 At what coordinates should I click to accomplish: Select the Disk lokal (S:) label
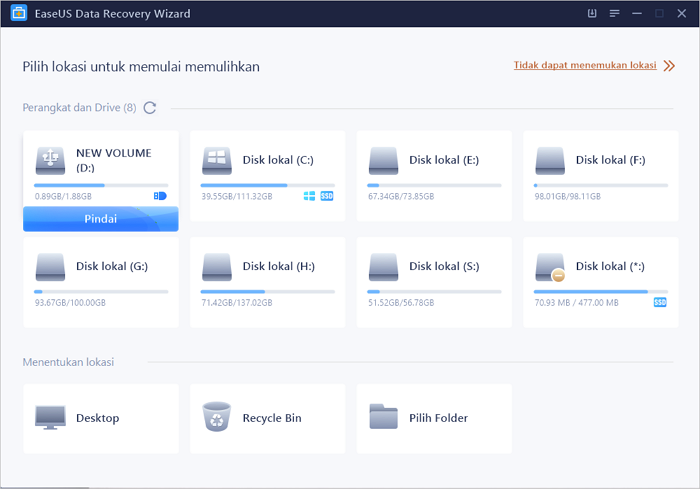(x=444, y=266)
